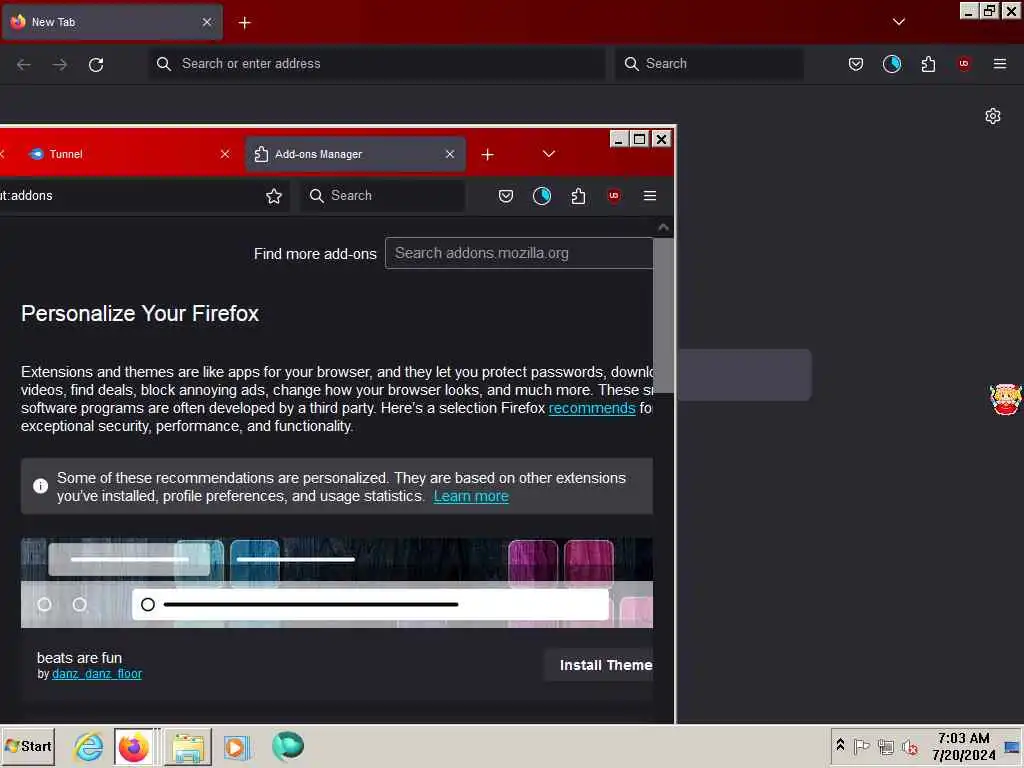Close the New Tab tab
The height and width of the screenshot is (768, 1024).
pyautogui.click(x=206, y=22)
